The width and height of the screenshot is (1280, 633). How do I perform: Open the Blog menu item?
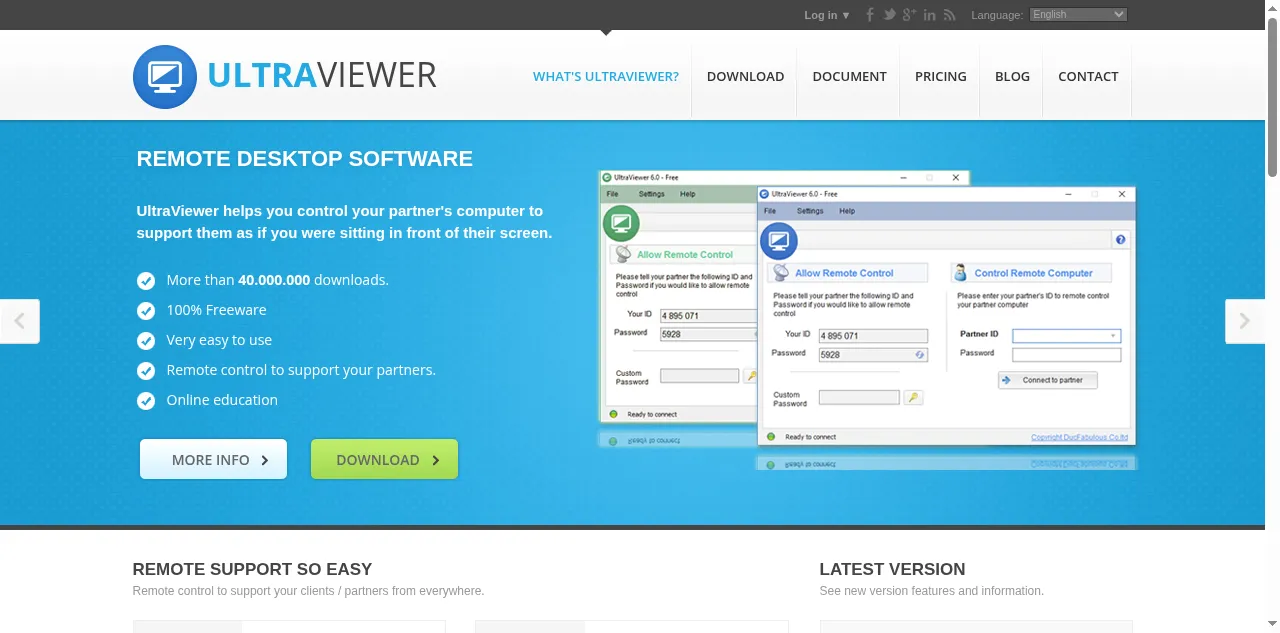coord(1012,76)
